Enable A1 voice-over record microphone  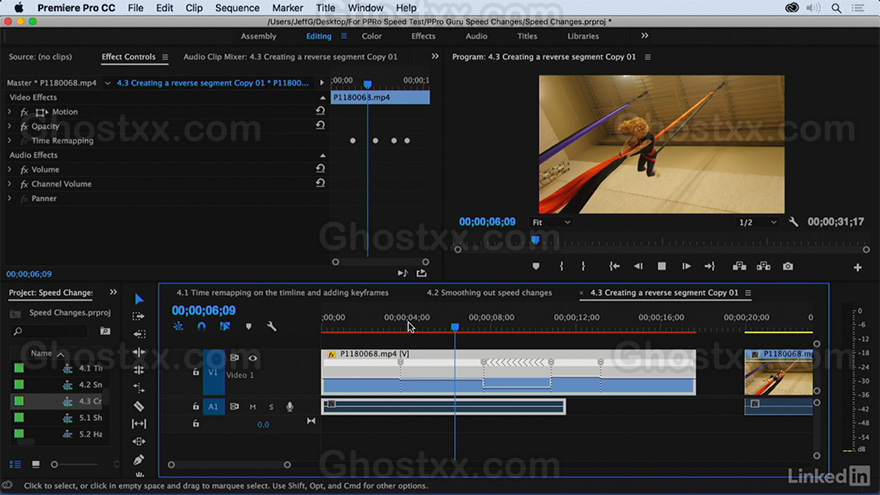point(290,407)
